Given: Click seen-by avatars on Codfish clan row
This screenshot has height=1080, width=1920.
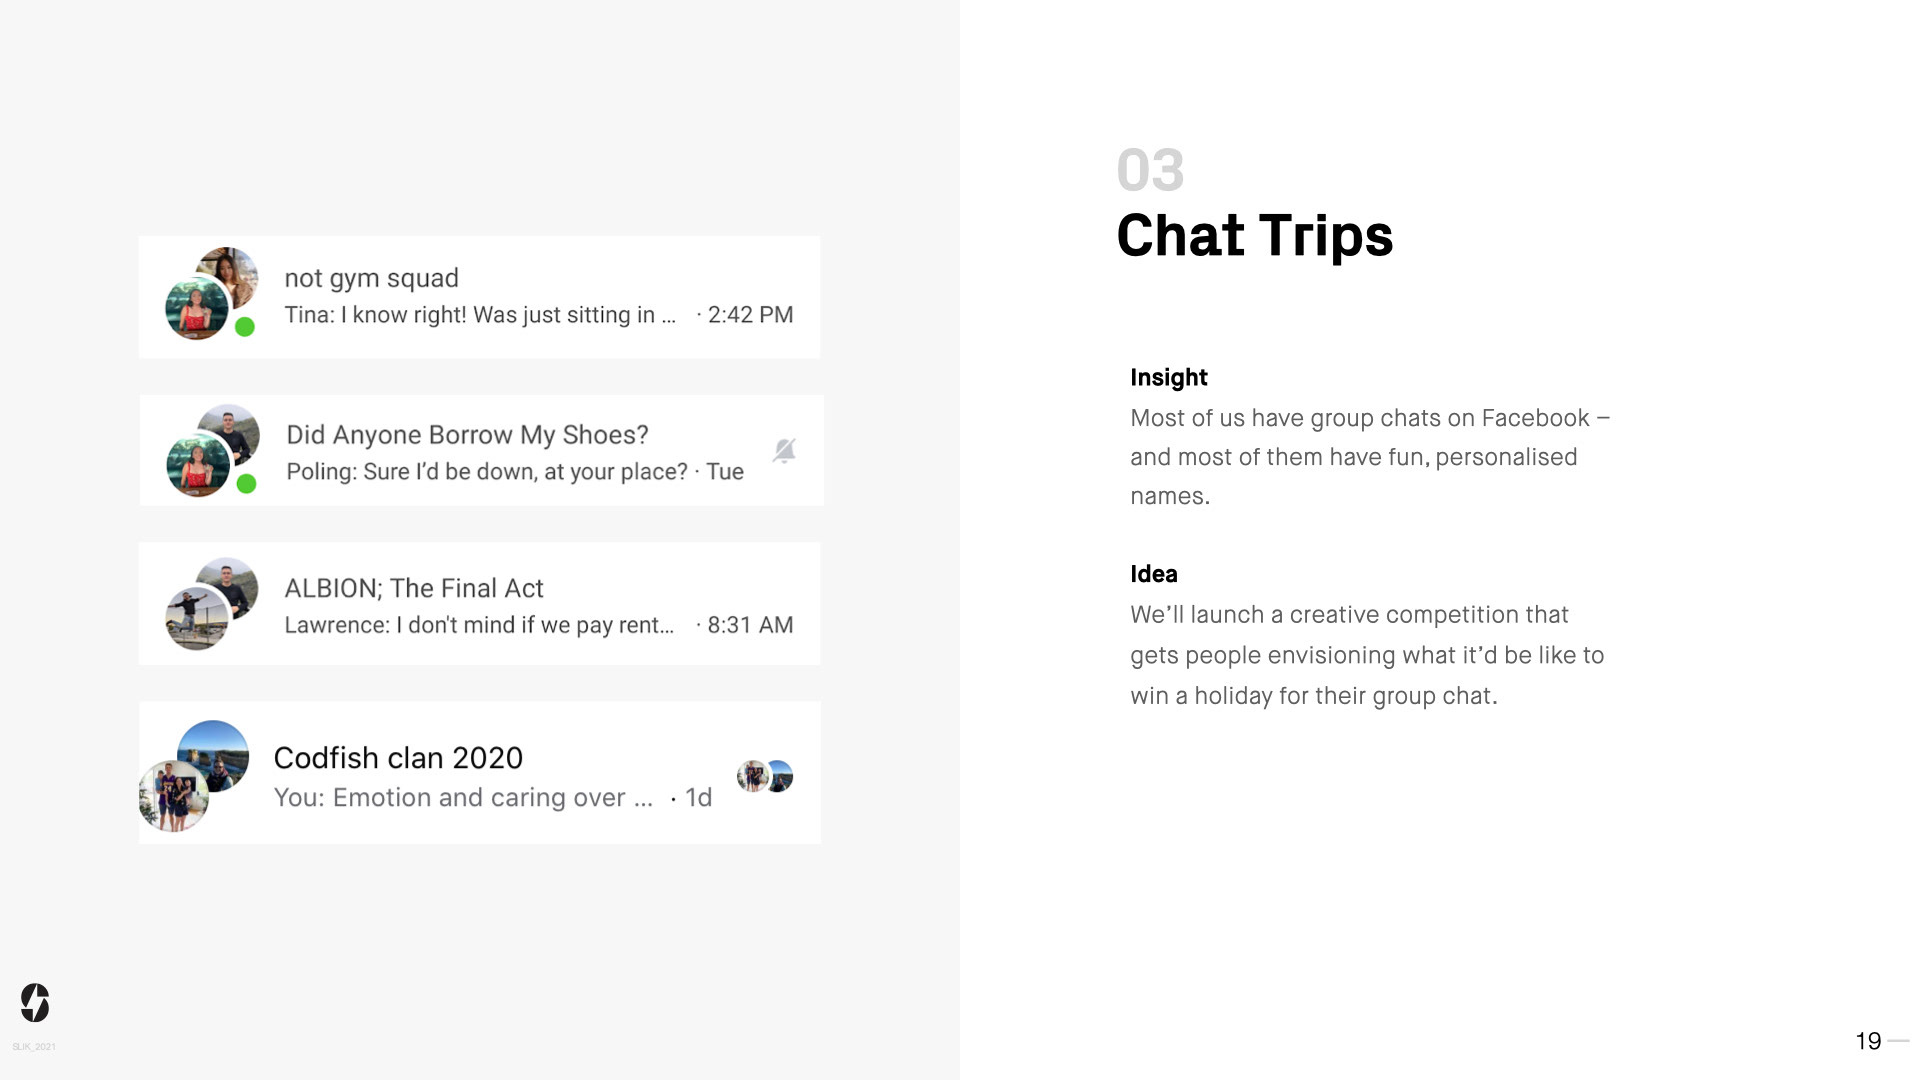Looking at the screenshot, I should point(765,776).
